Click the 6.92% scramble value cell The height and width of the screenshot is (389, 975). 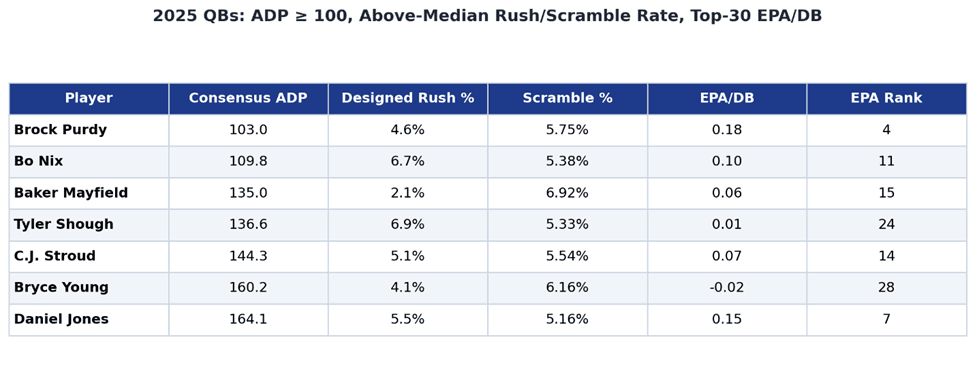(x=567, y=193)
